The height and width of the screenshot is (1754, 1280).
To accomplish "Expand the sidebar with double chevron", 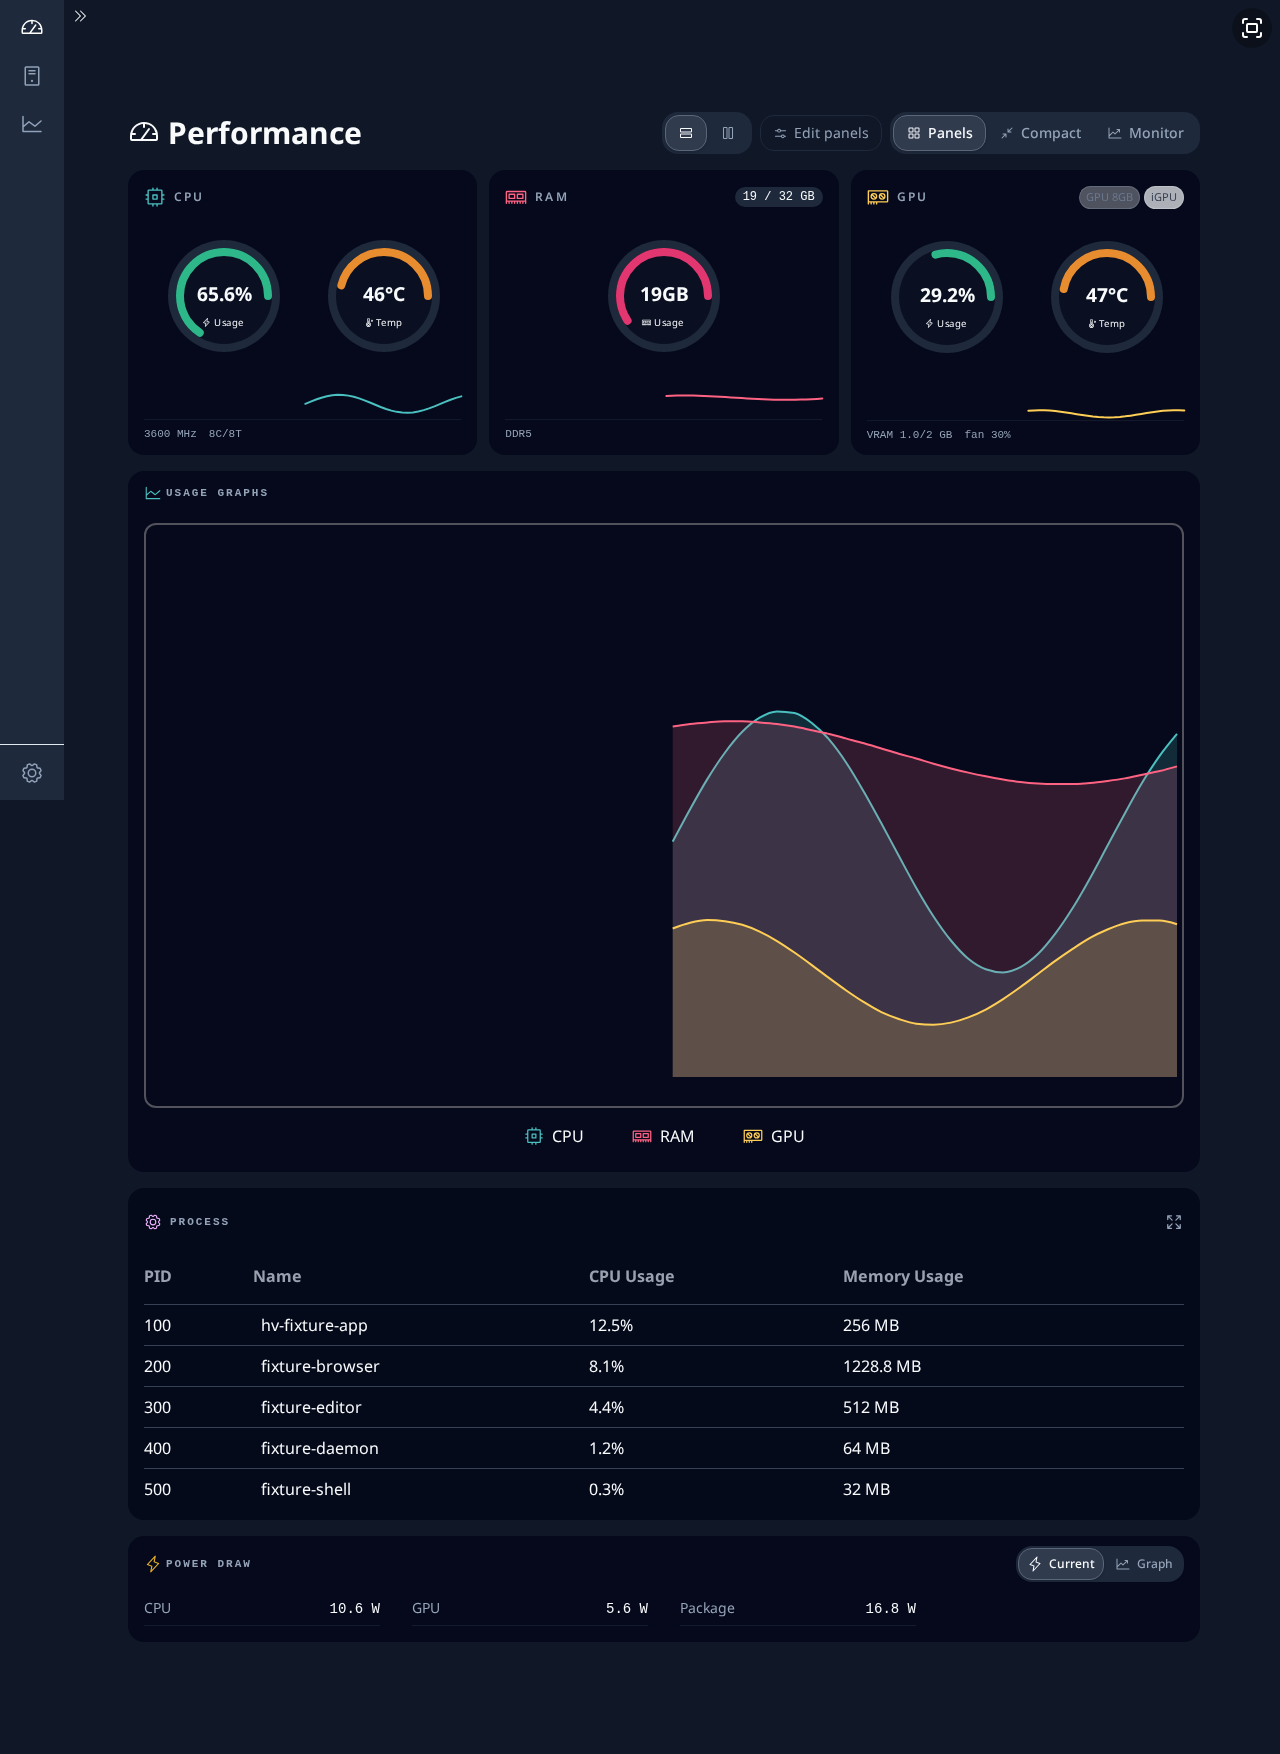I will tap(81, 16).
